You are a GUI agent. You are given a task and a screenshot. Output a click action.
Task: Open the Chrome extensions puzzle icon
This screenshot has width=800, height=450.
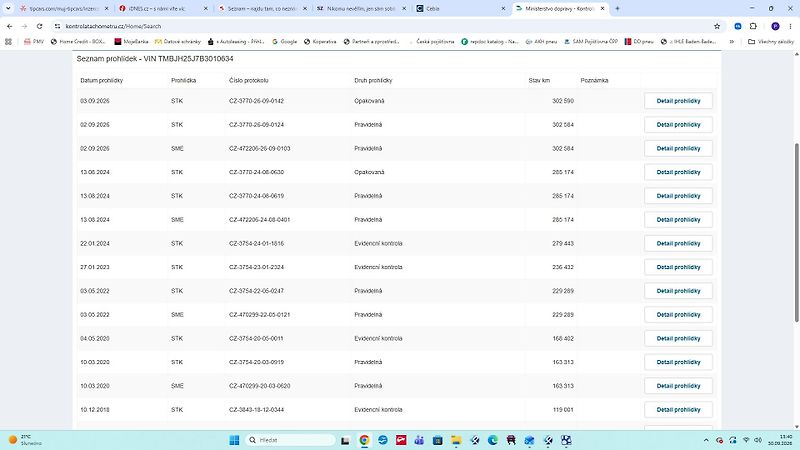(753, 26)
